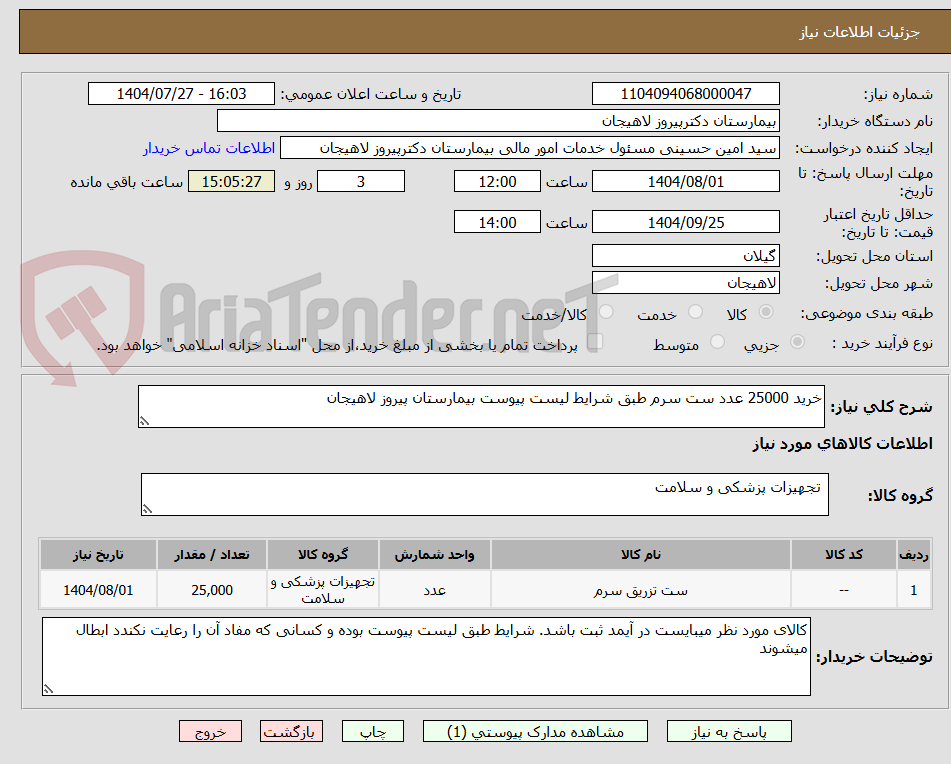Click the icon next to the payment note row
The image size is (951, 764).
point(597,341)
